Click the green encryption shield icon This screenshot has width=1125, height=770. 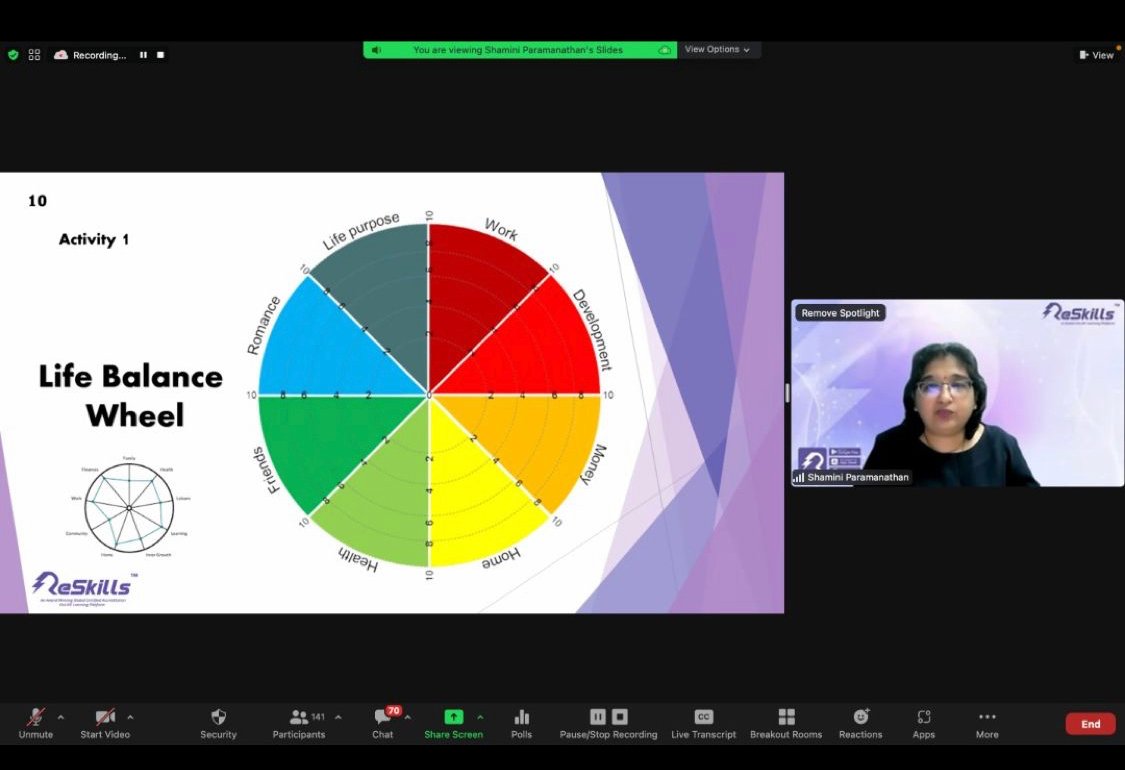[13, 55]
